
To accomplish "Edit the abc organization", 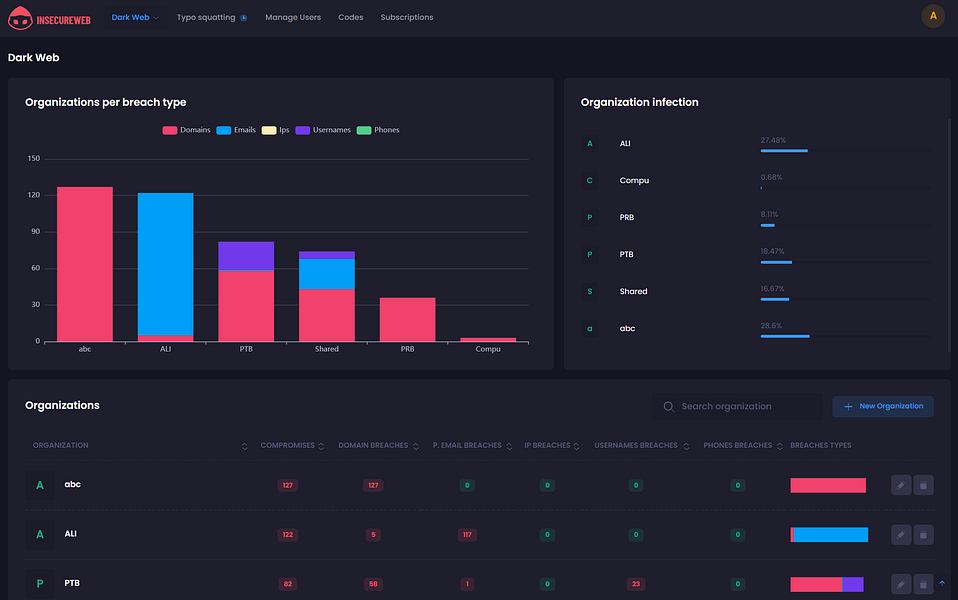I will coord(901,485).
